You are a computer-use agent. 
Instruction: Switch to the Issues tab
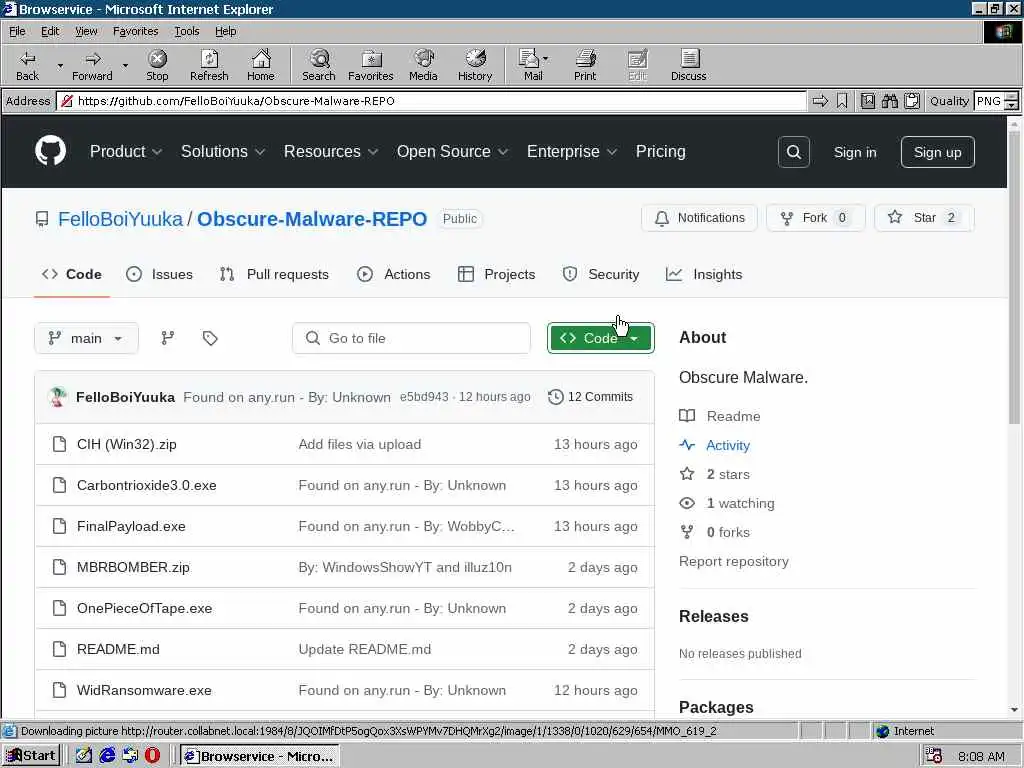tap(159, 274)
